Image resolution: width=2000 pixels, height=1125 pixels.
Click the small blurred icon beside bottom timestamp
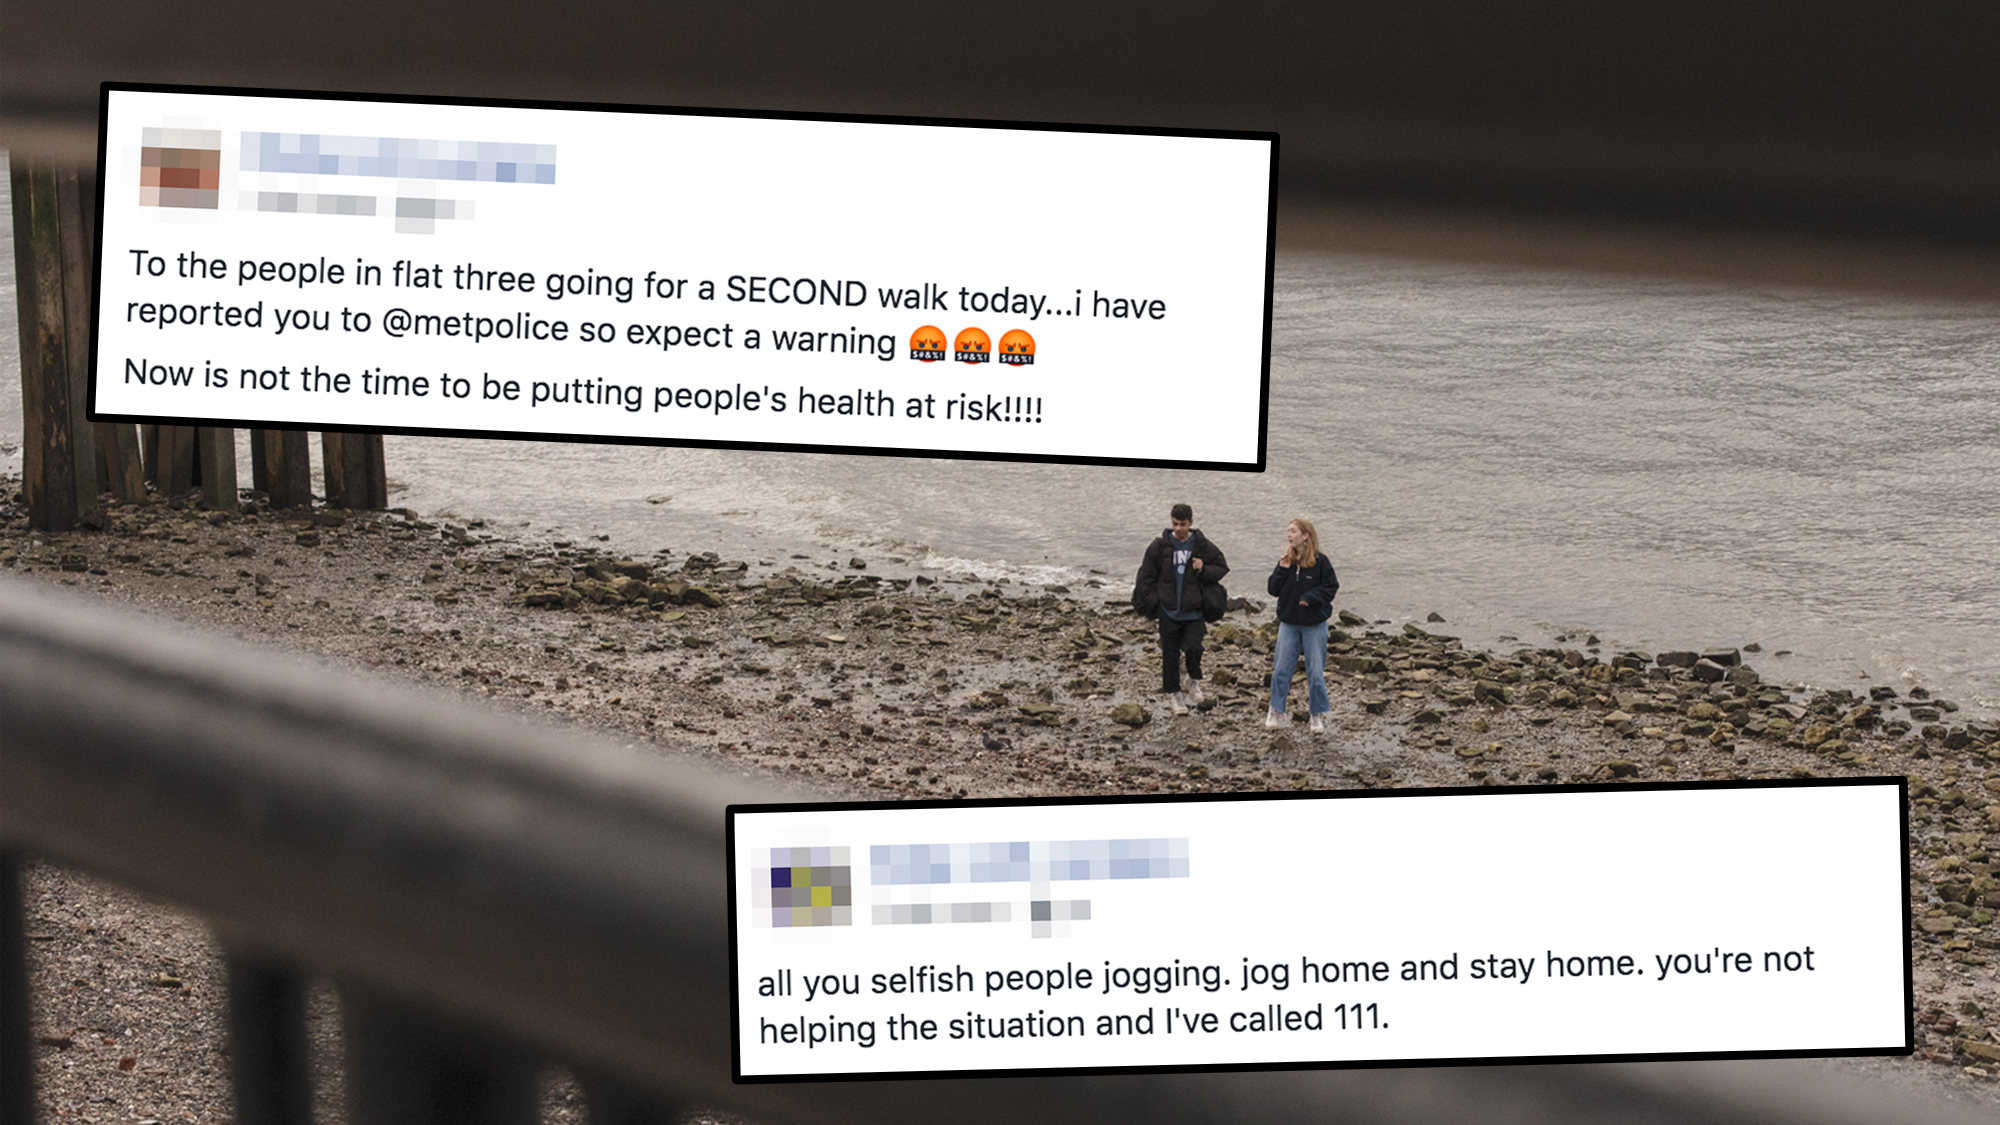point(1060,910)
